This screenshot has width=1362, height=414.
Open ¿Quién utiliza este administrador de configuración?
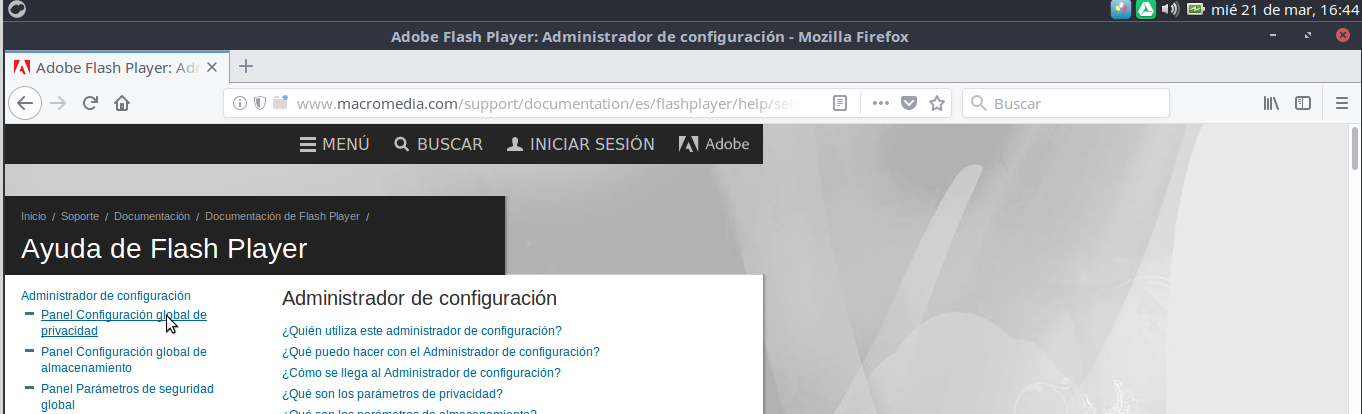coord(422,331)
